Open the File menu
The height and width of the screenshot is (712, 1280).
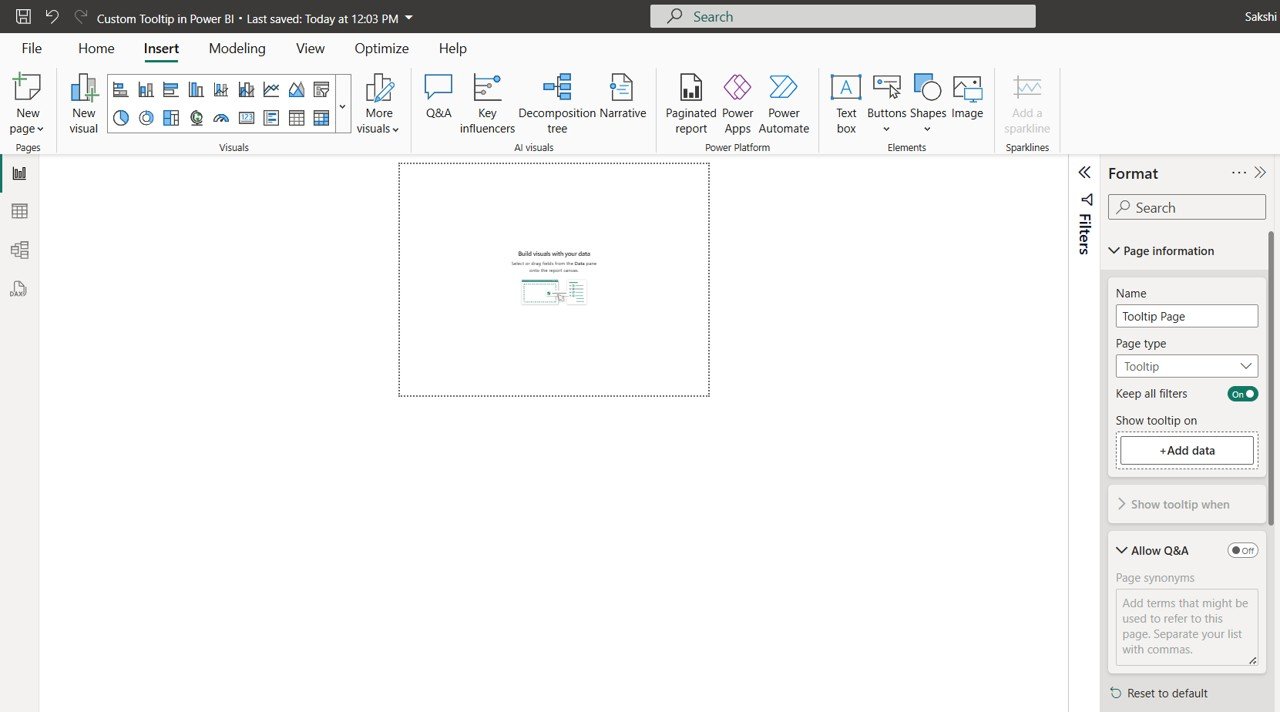32,48
